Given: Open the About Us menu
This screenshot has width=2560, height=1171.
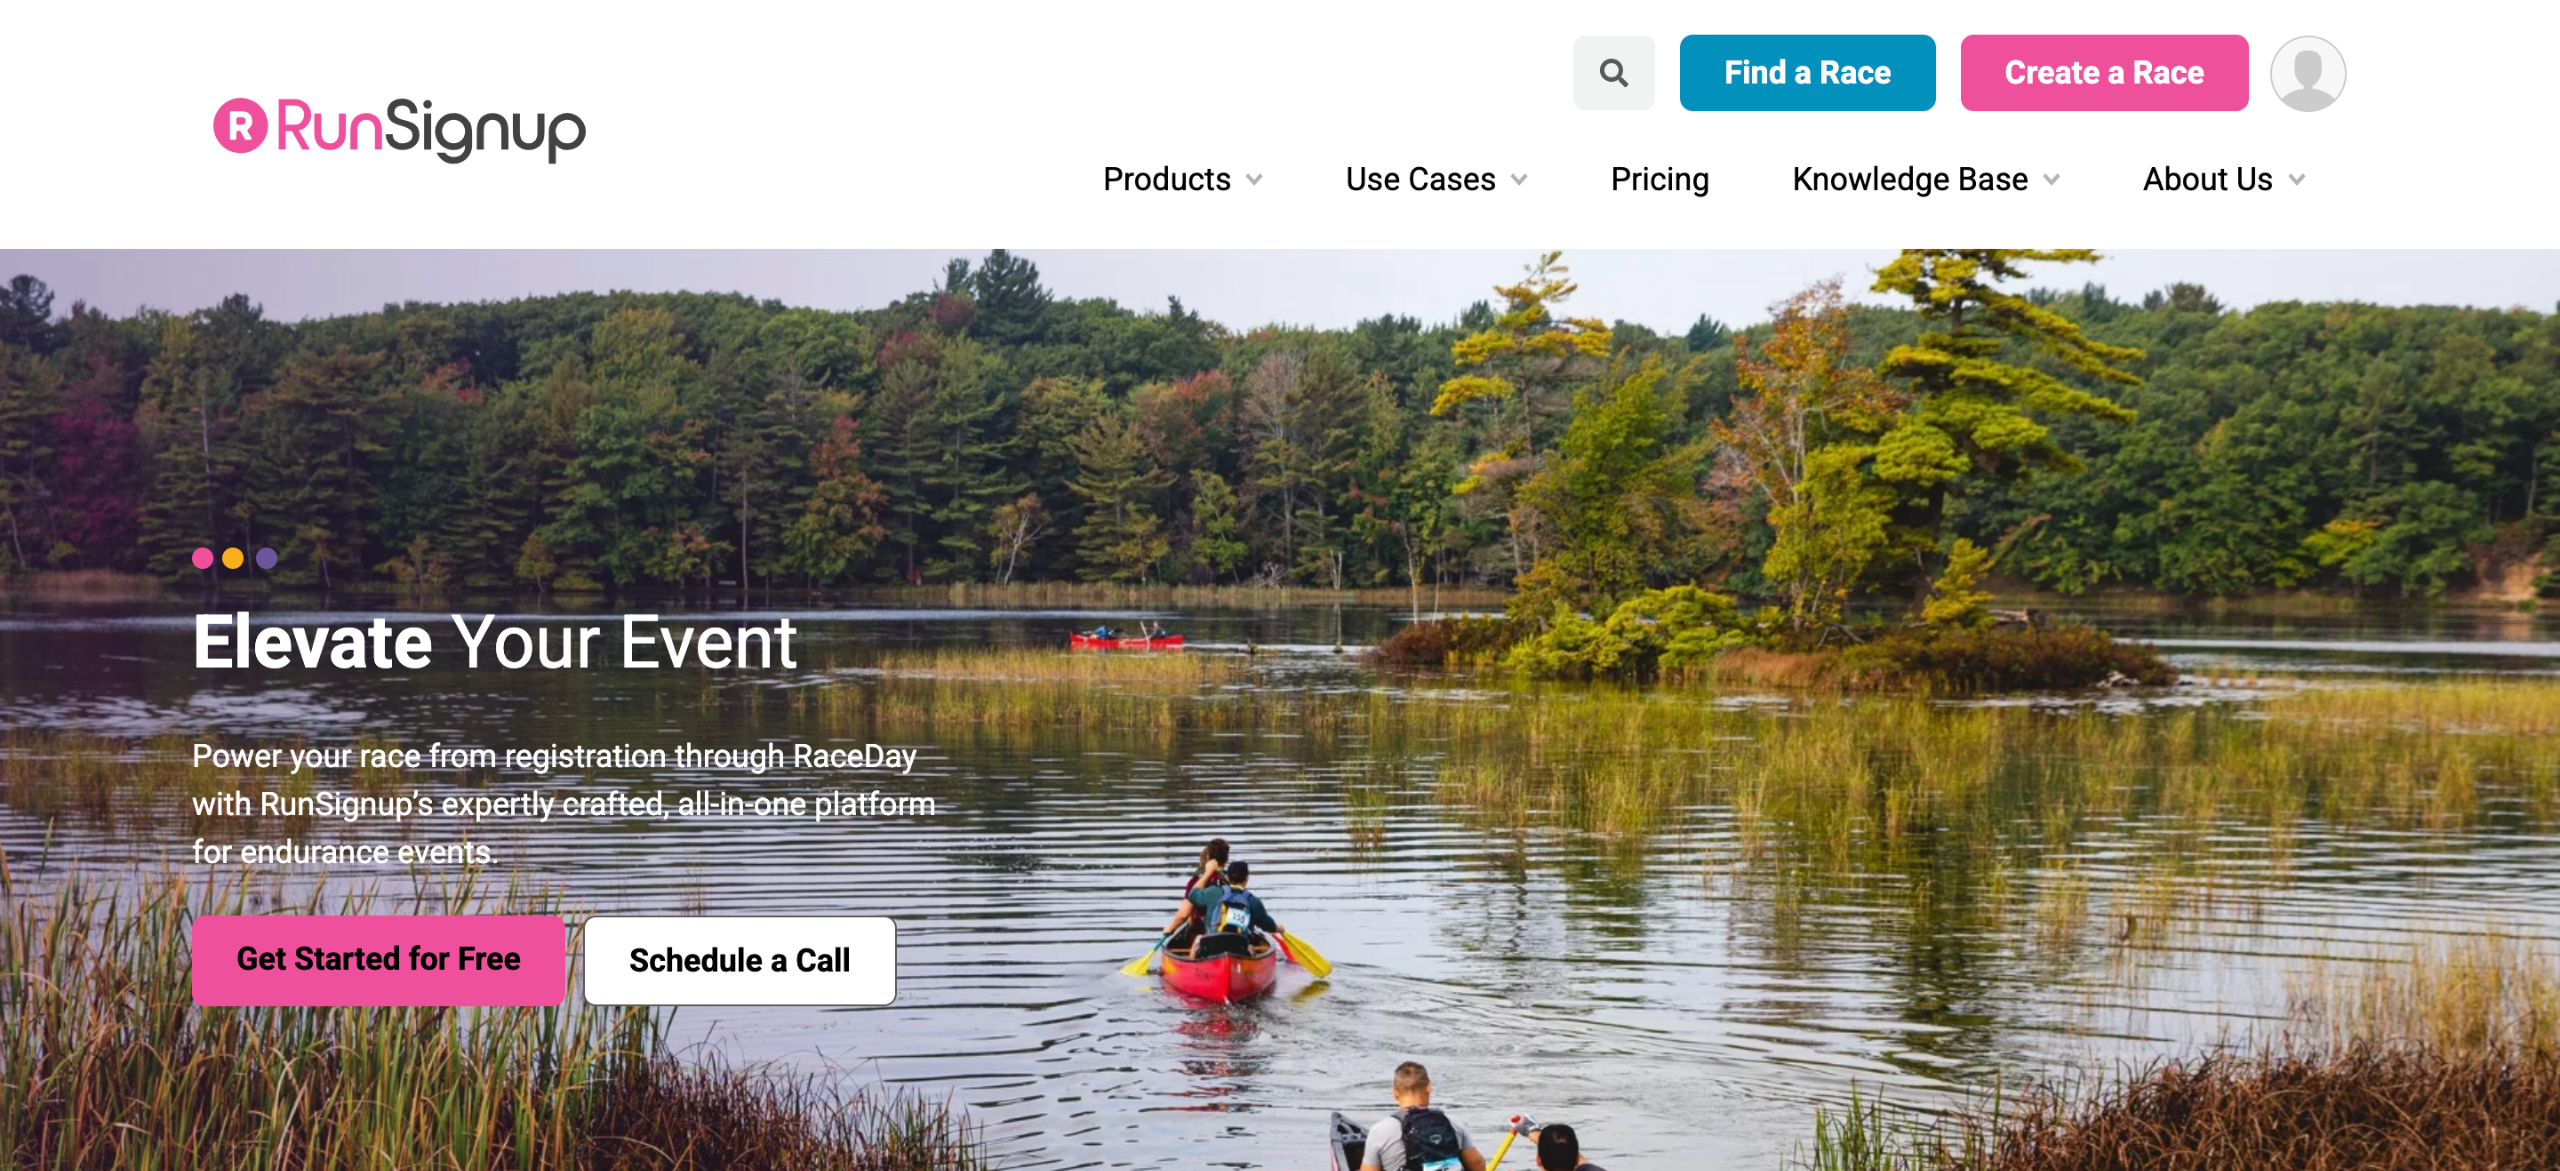Looking at the screenshot, I should pos(2207,179).
